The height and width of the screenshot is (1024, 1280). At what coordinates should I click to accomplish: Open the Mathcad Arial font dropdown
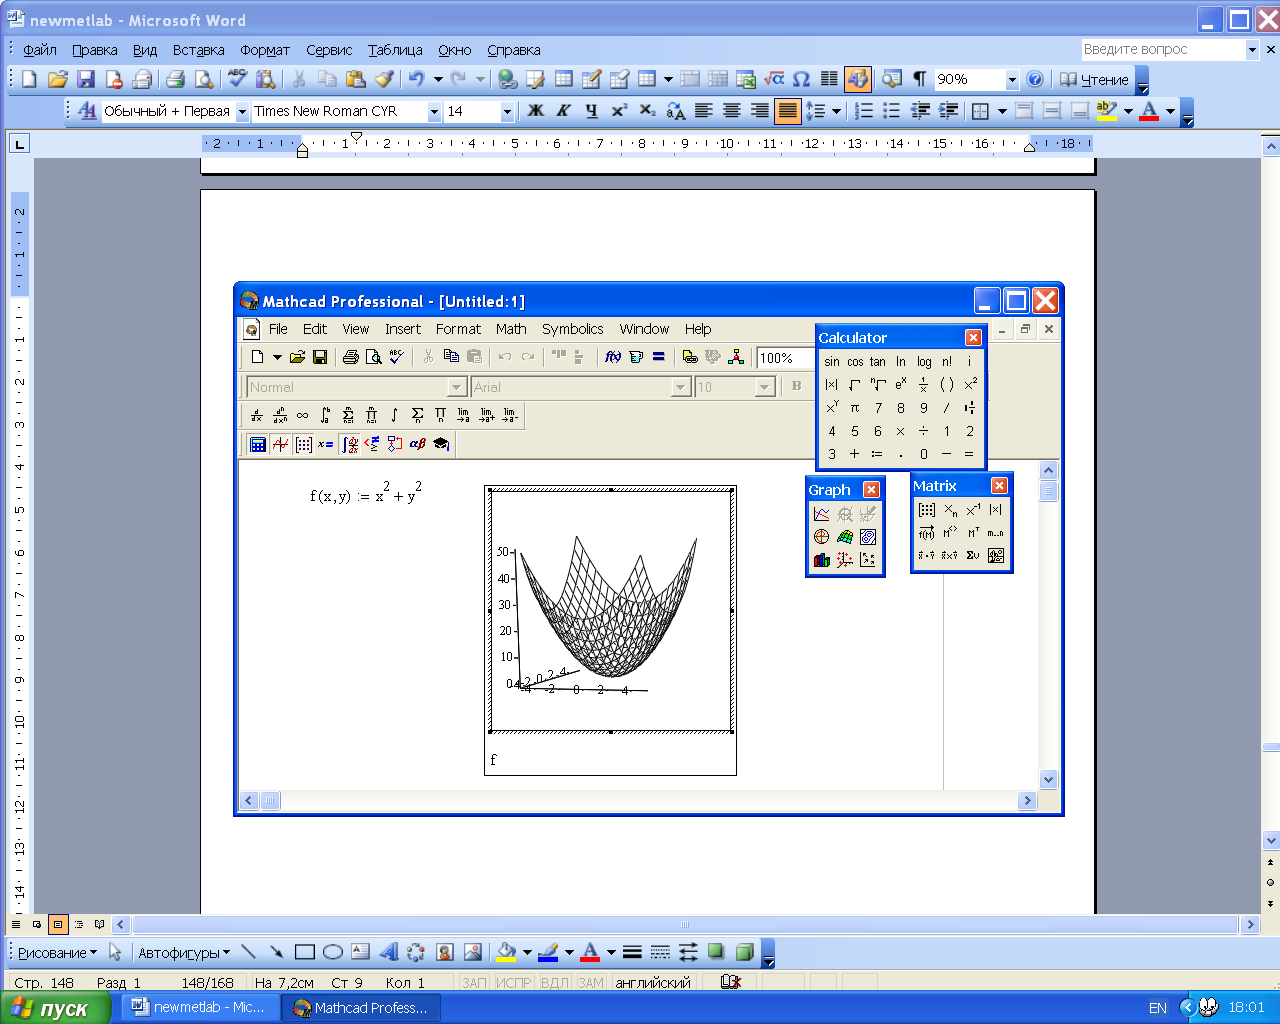point(681,387)
